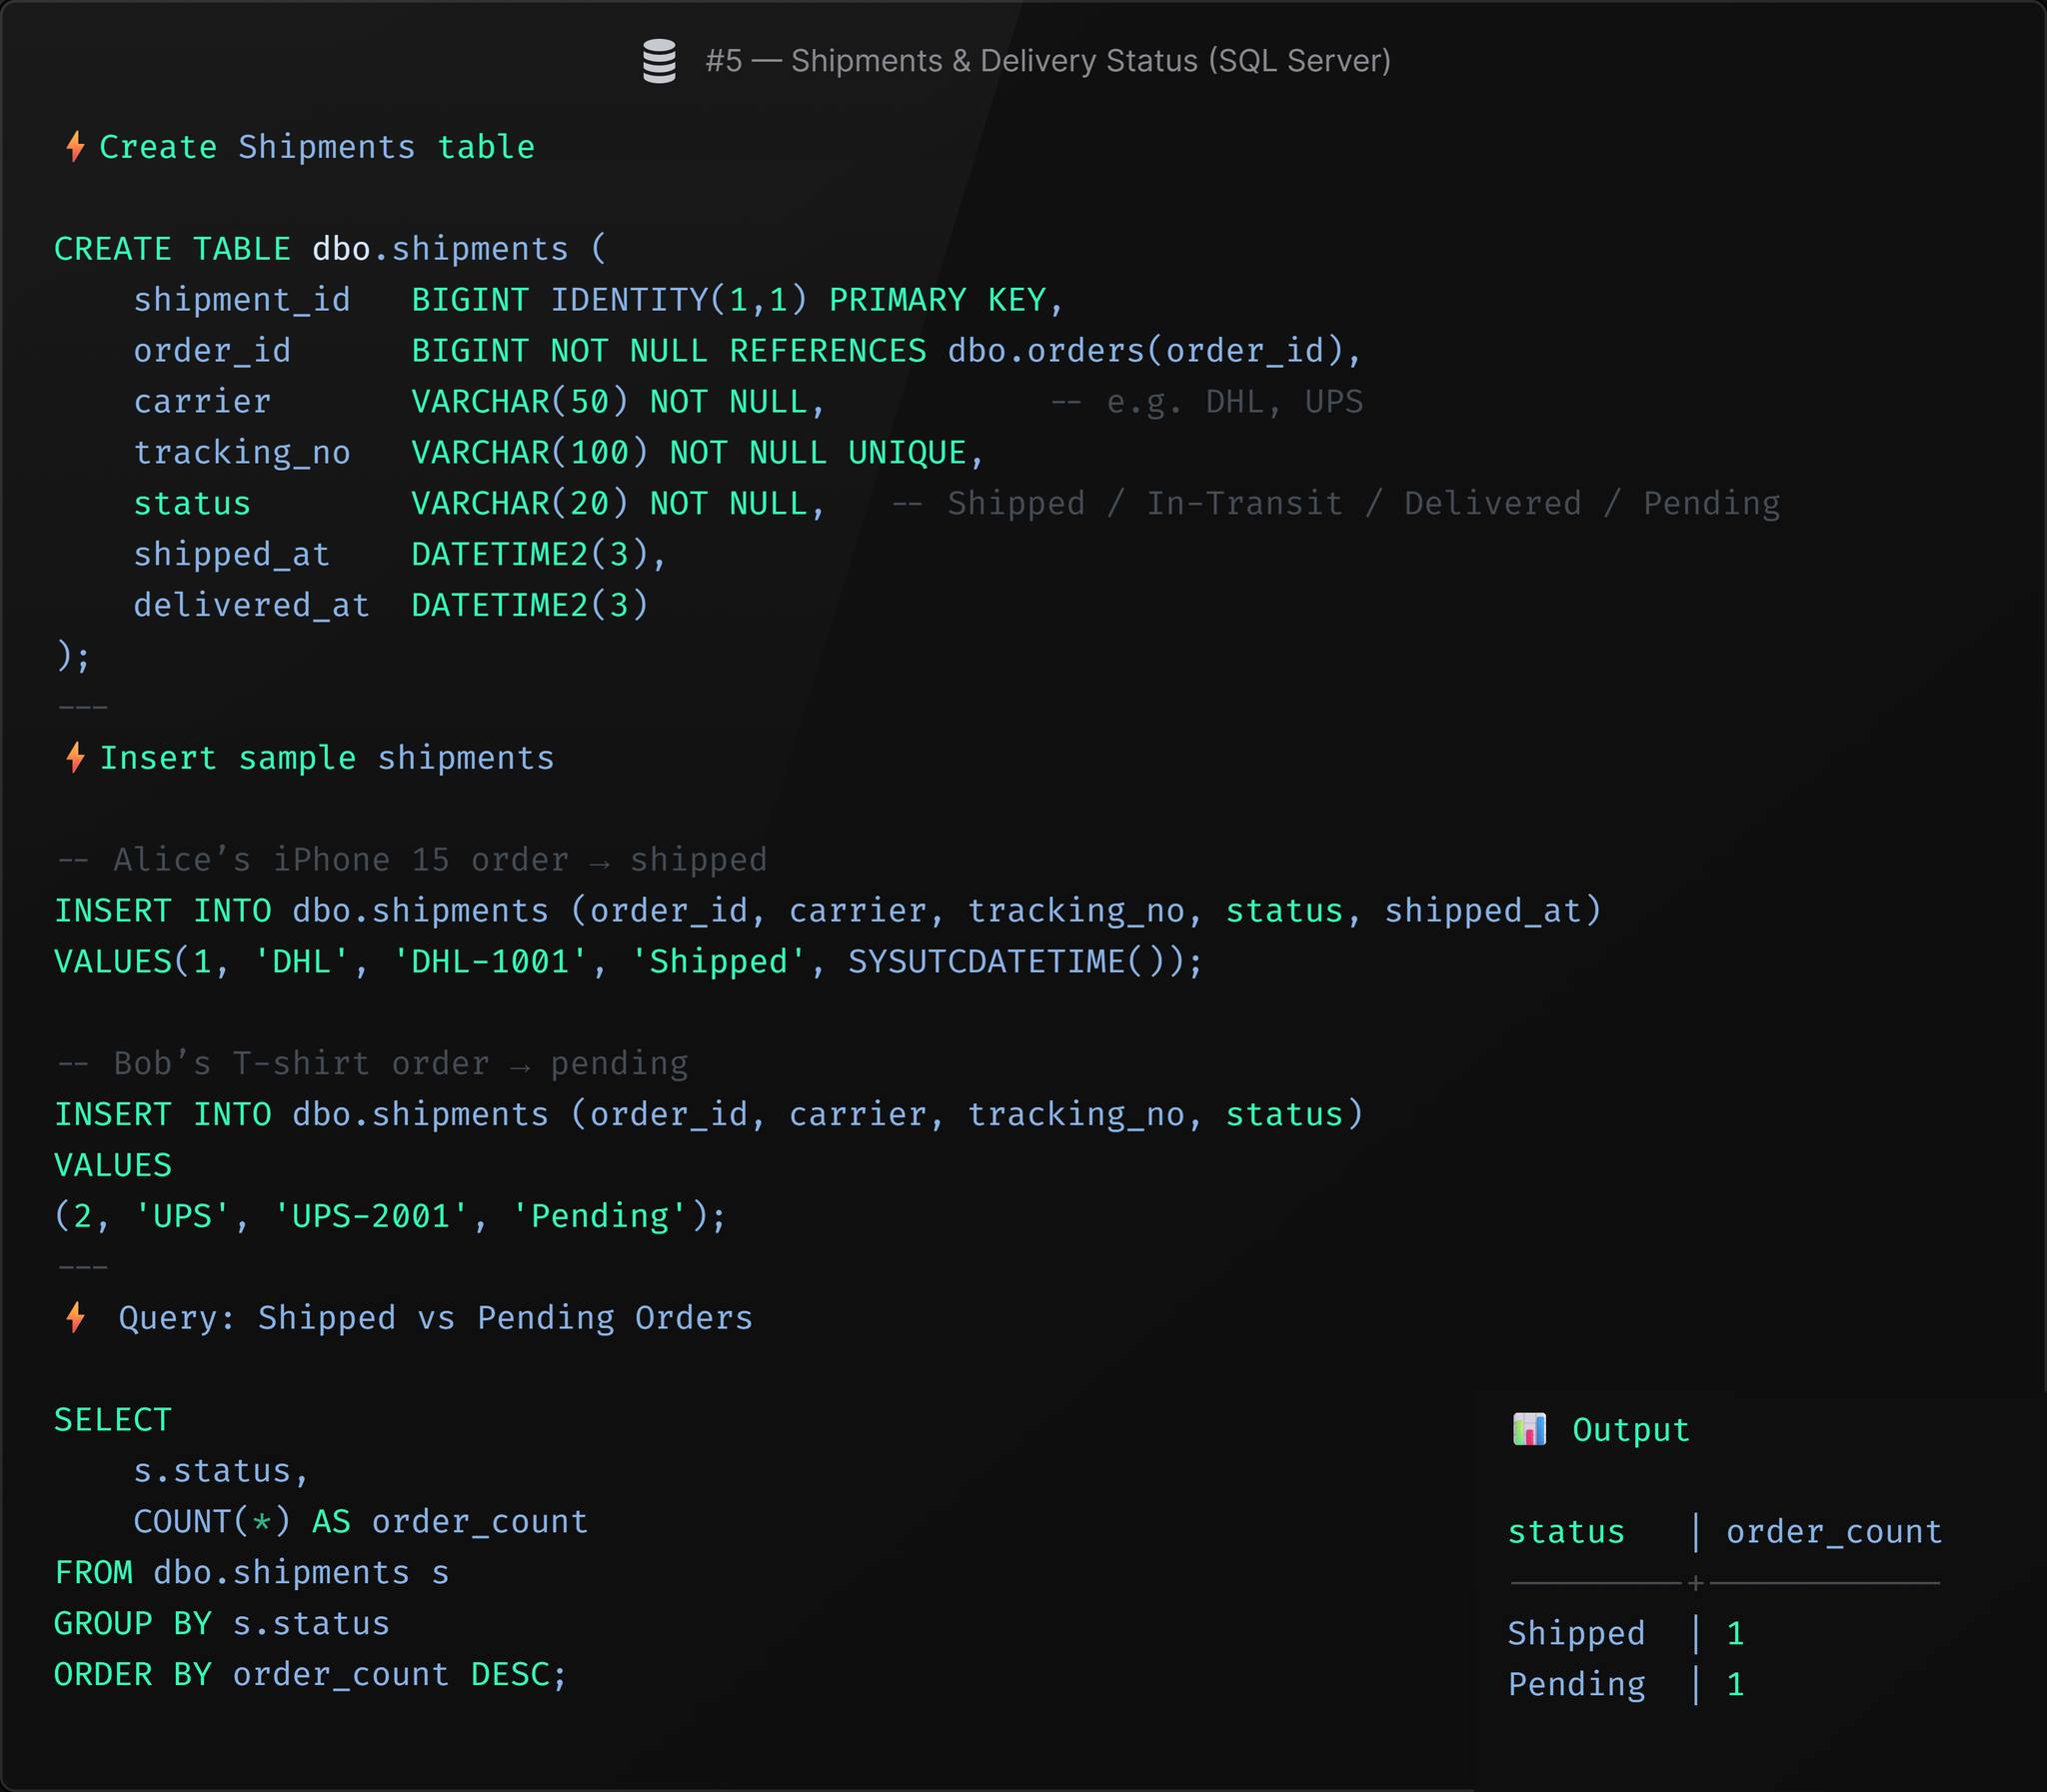Image resolution: width=2047 pixels, height=1792 pixels.
Task: Click lightning bolt beside Insert sample shipments
Action: tap(75, 758)
